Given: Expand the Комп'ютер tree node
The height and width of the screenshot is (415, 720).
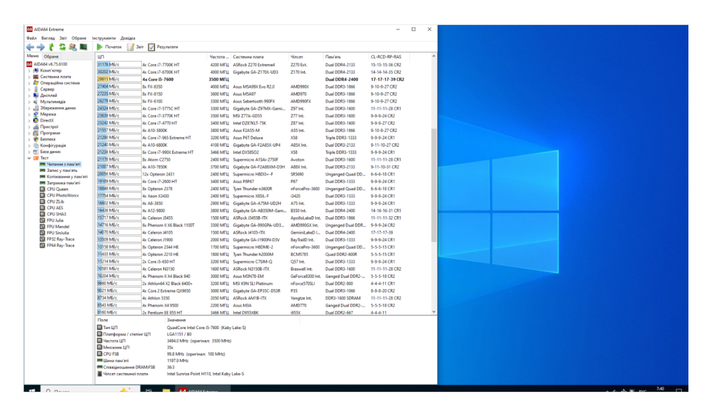Looking at the screenshot, I should point(29,71).
